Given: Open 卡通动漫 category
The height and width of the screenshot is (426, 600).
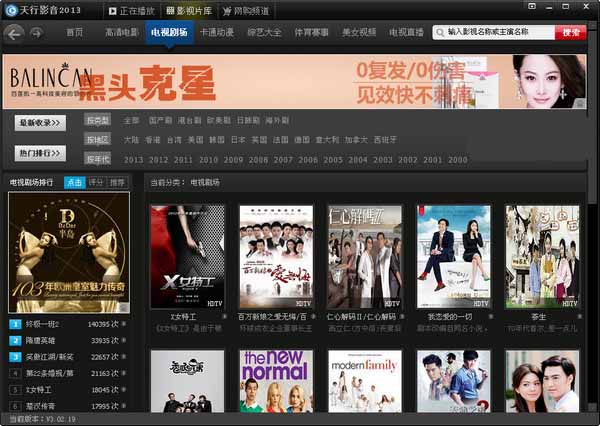Looking at the screenshot, I should 217,33.
